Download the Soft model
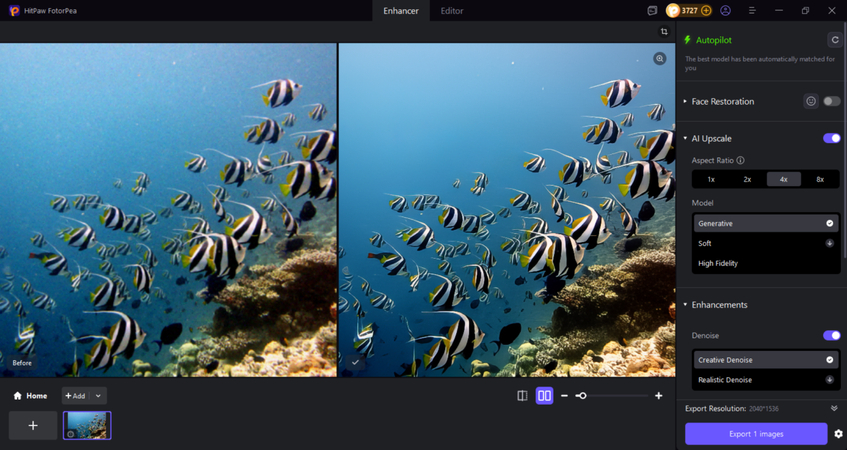 click(829, 243)
